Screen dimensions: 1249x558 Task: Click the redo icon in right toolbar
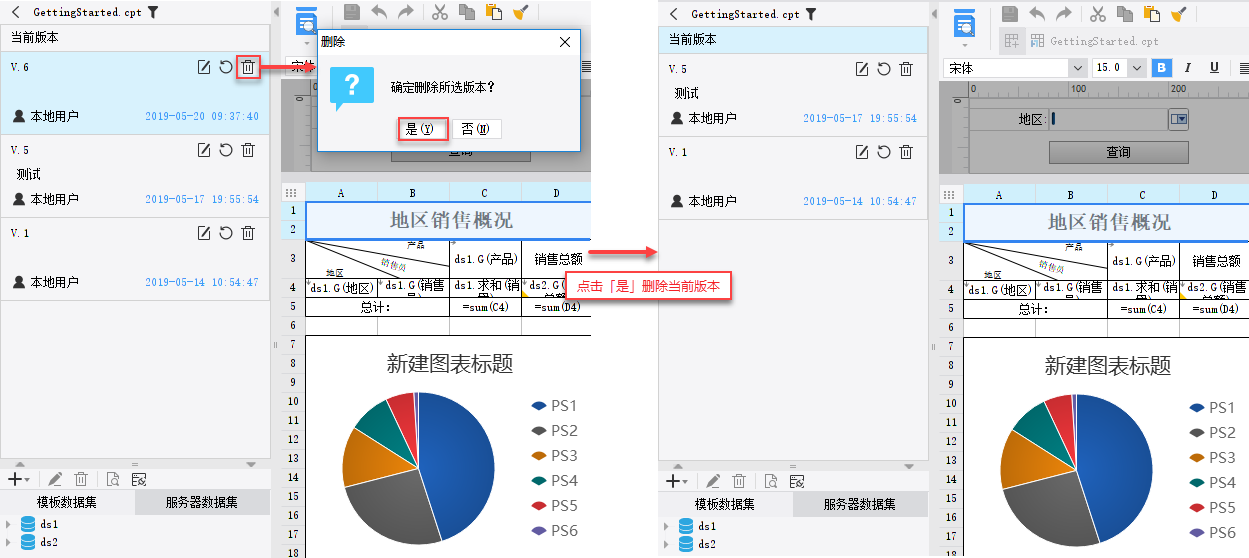click(x=1063, y=14)
